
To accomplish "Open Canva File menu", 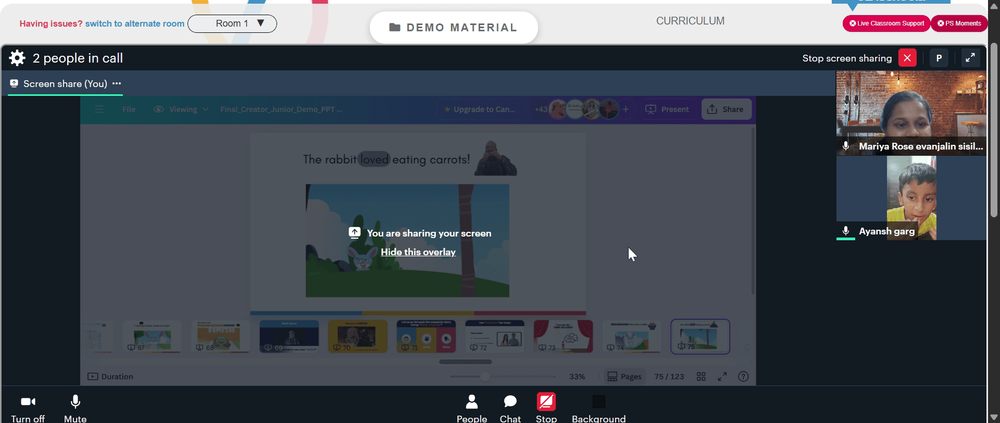I will [x=129, y=109].
